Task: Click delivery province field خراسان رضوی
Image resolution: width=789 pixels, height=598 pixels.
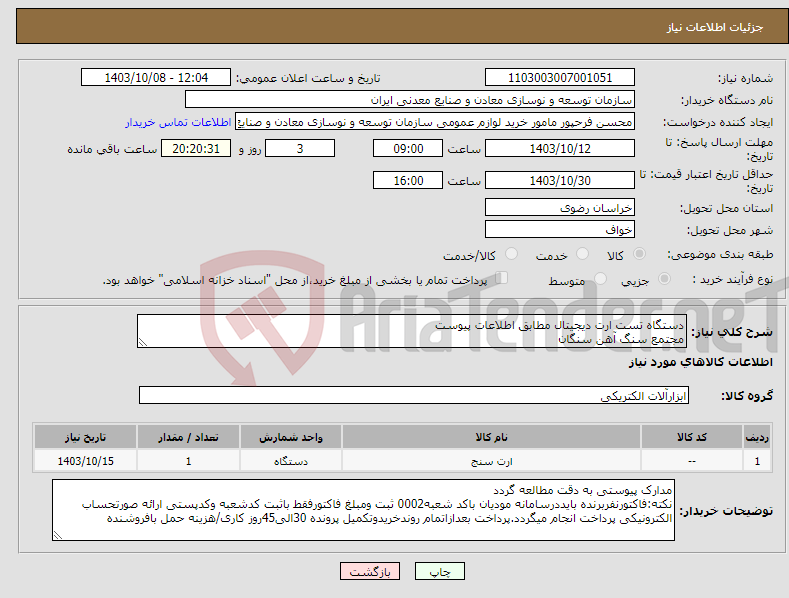Action: 560,207
